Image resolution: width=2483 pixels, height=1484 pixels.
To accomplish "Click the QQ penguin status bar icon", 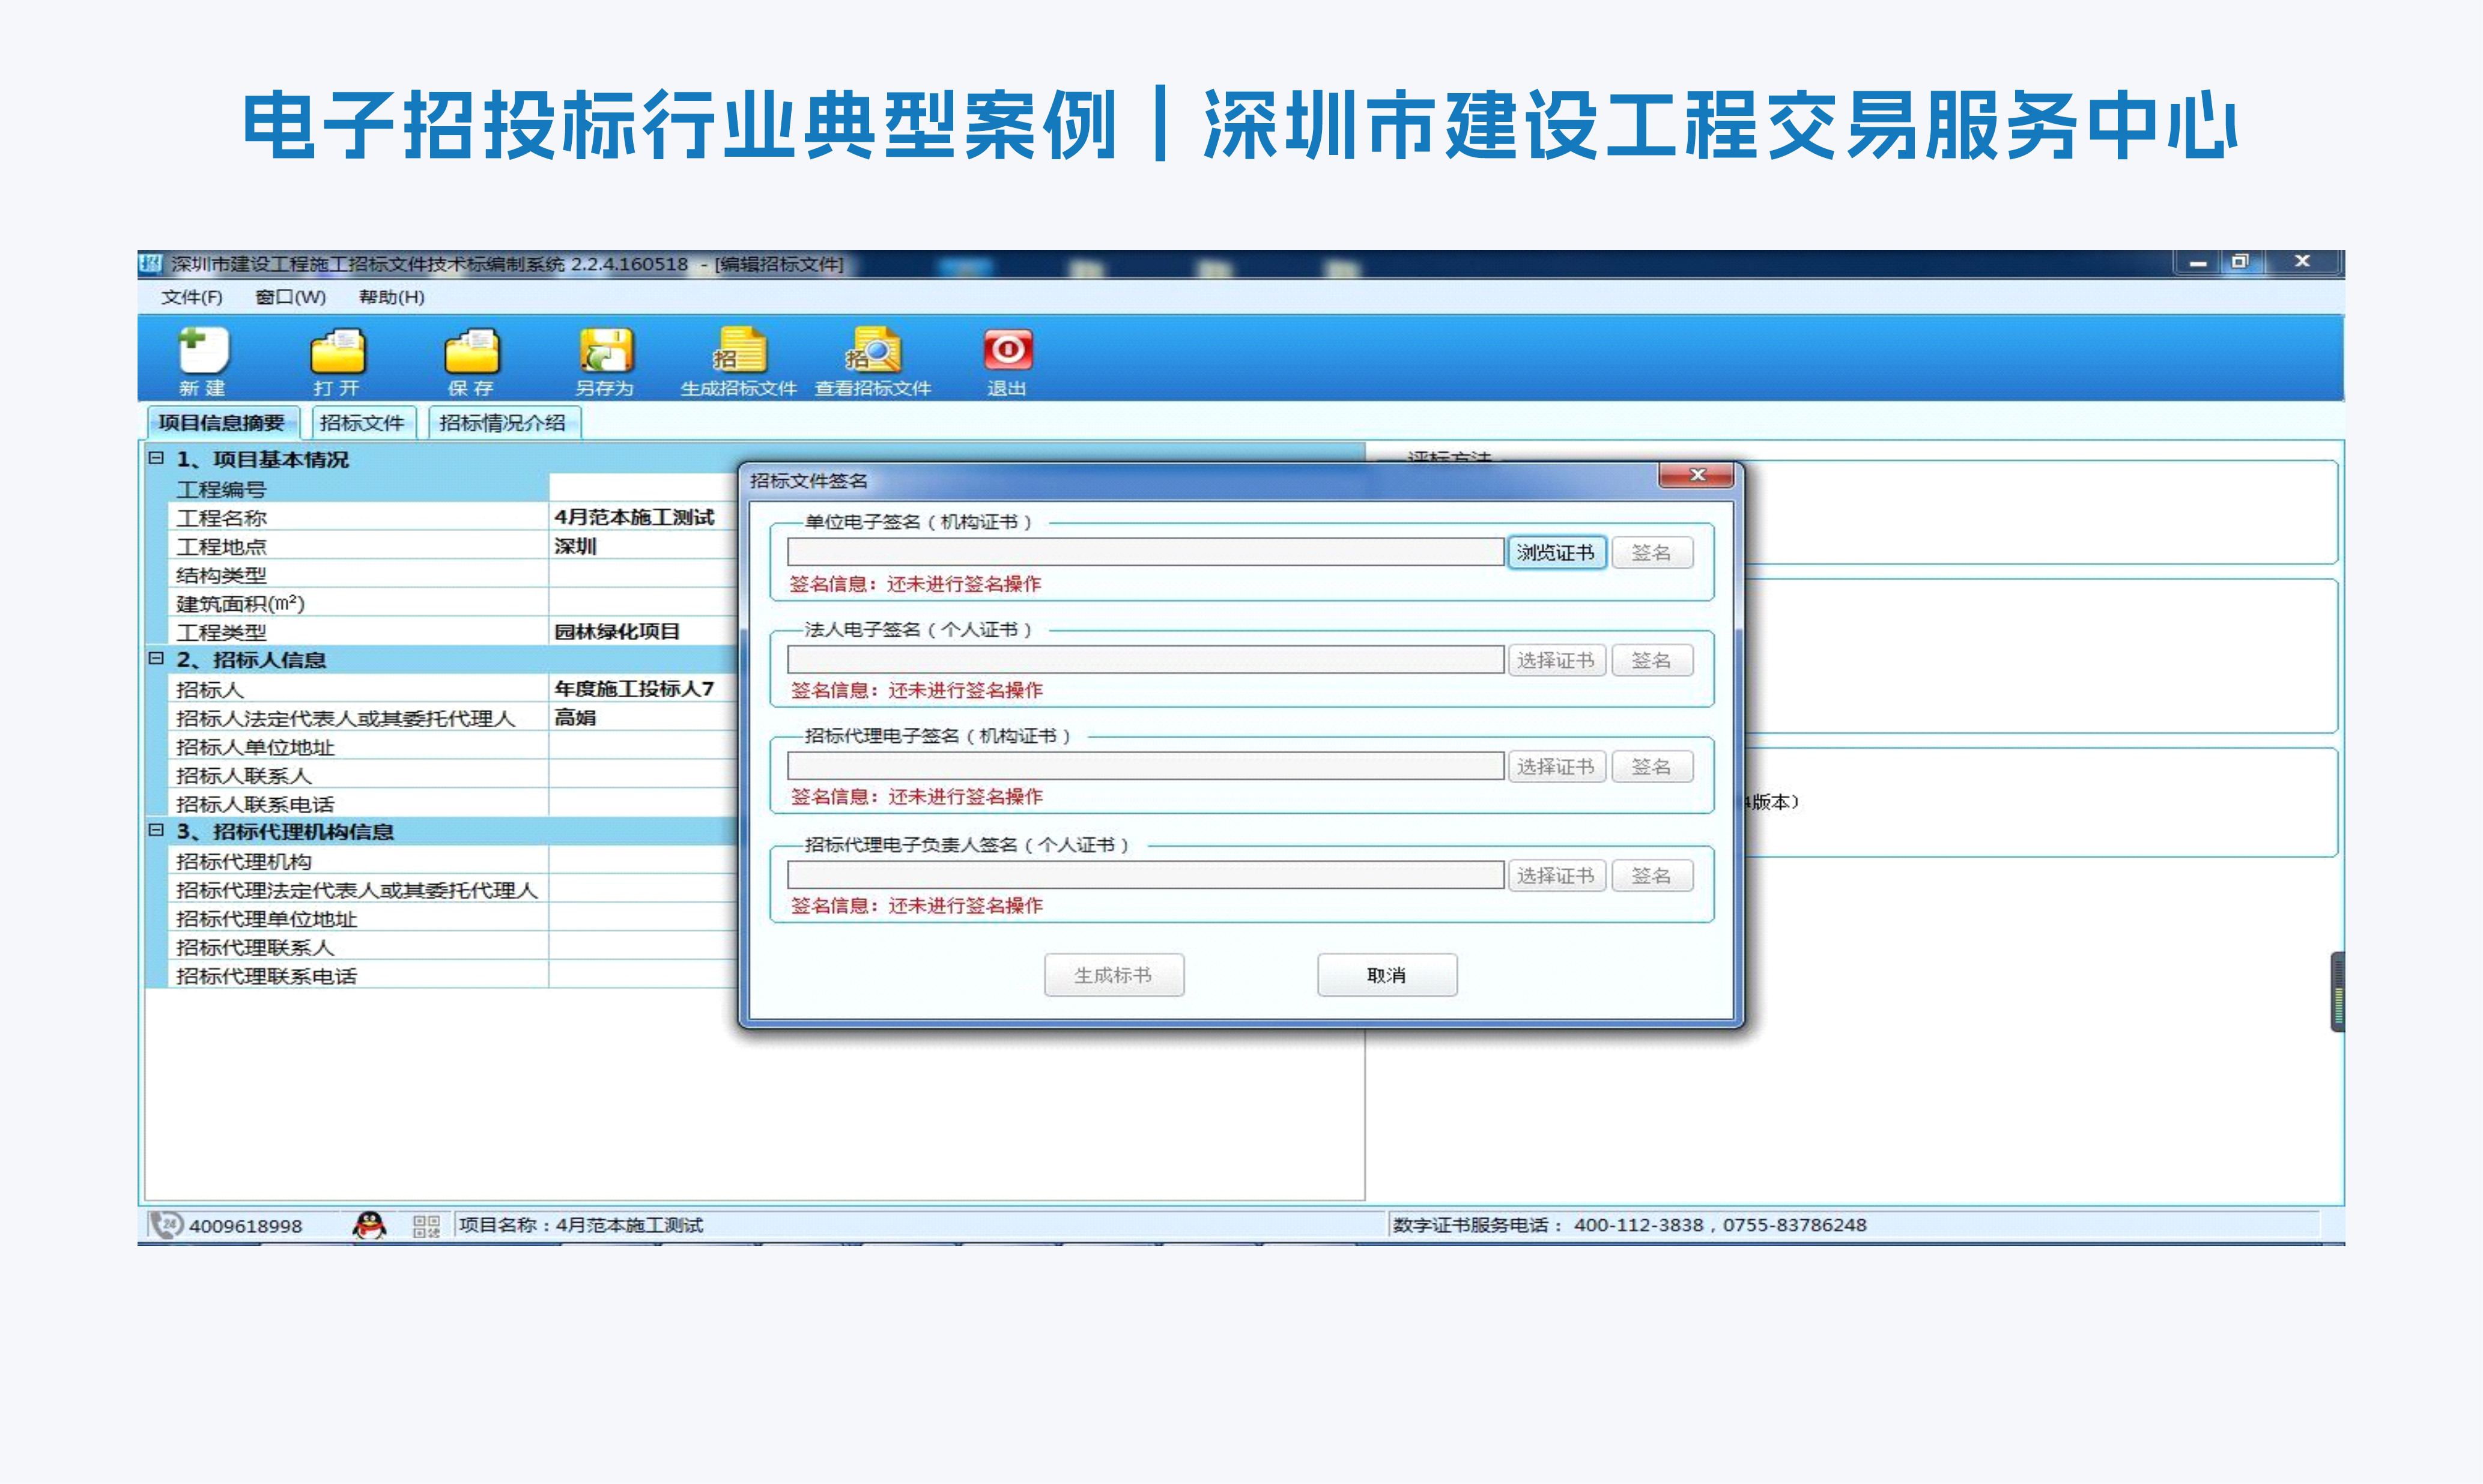I will 369,1225.
